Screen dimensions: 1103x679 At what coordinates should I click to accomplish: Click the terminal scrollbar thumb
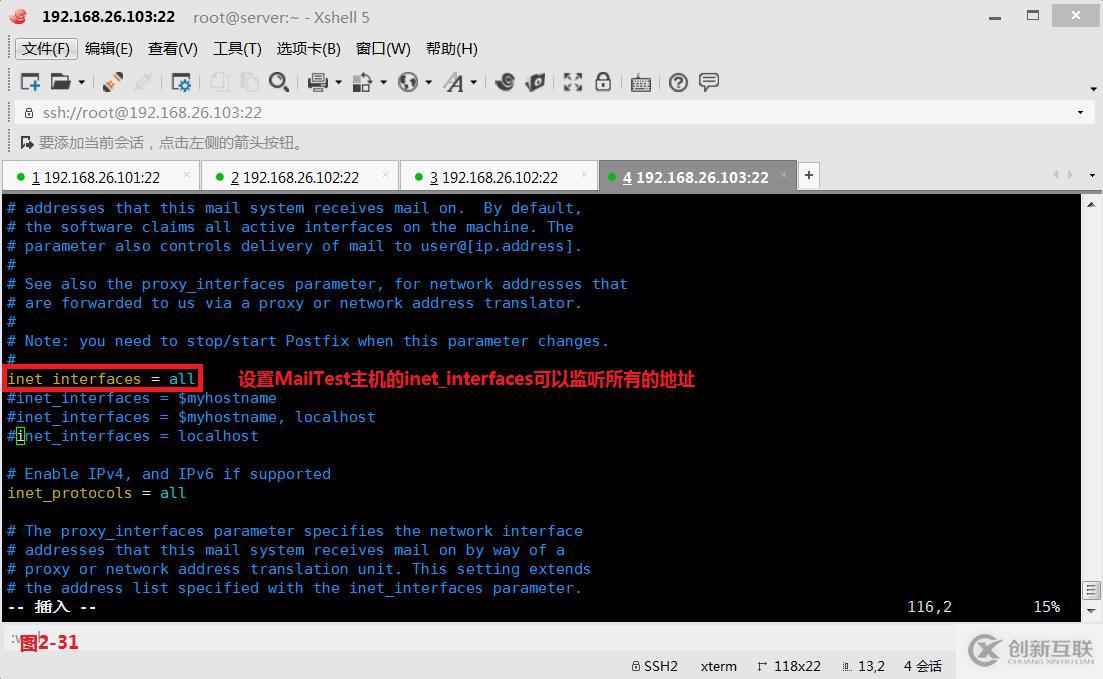[x=1091, y=590]
